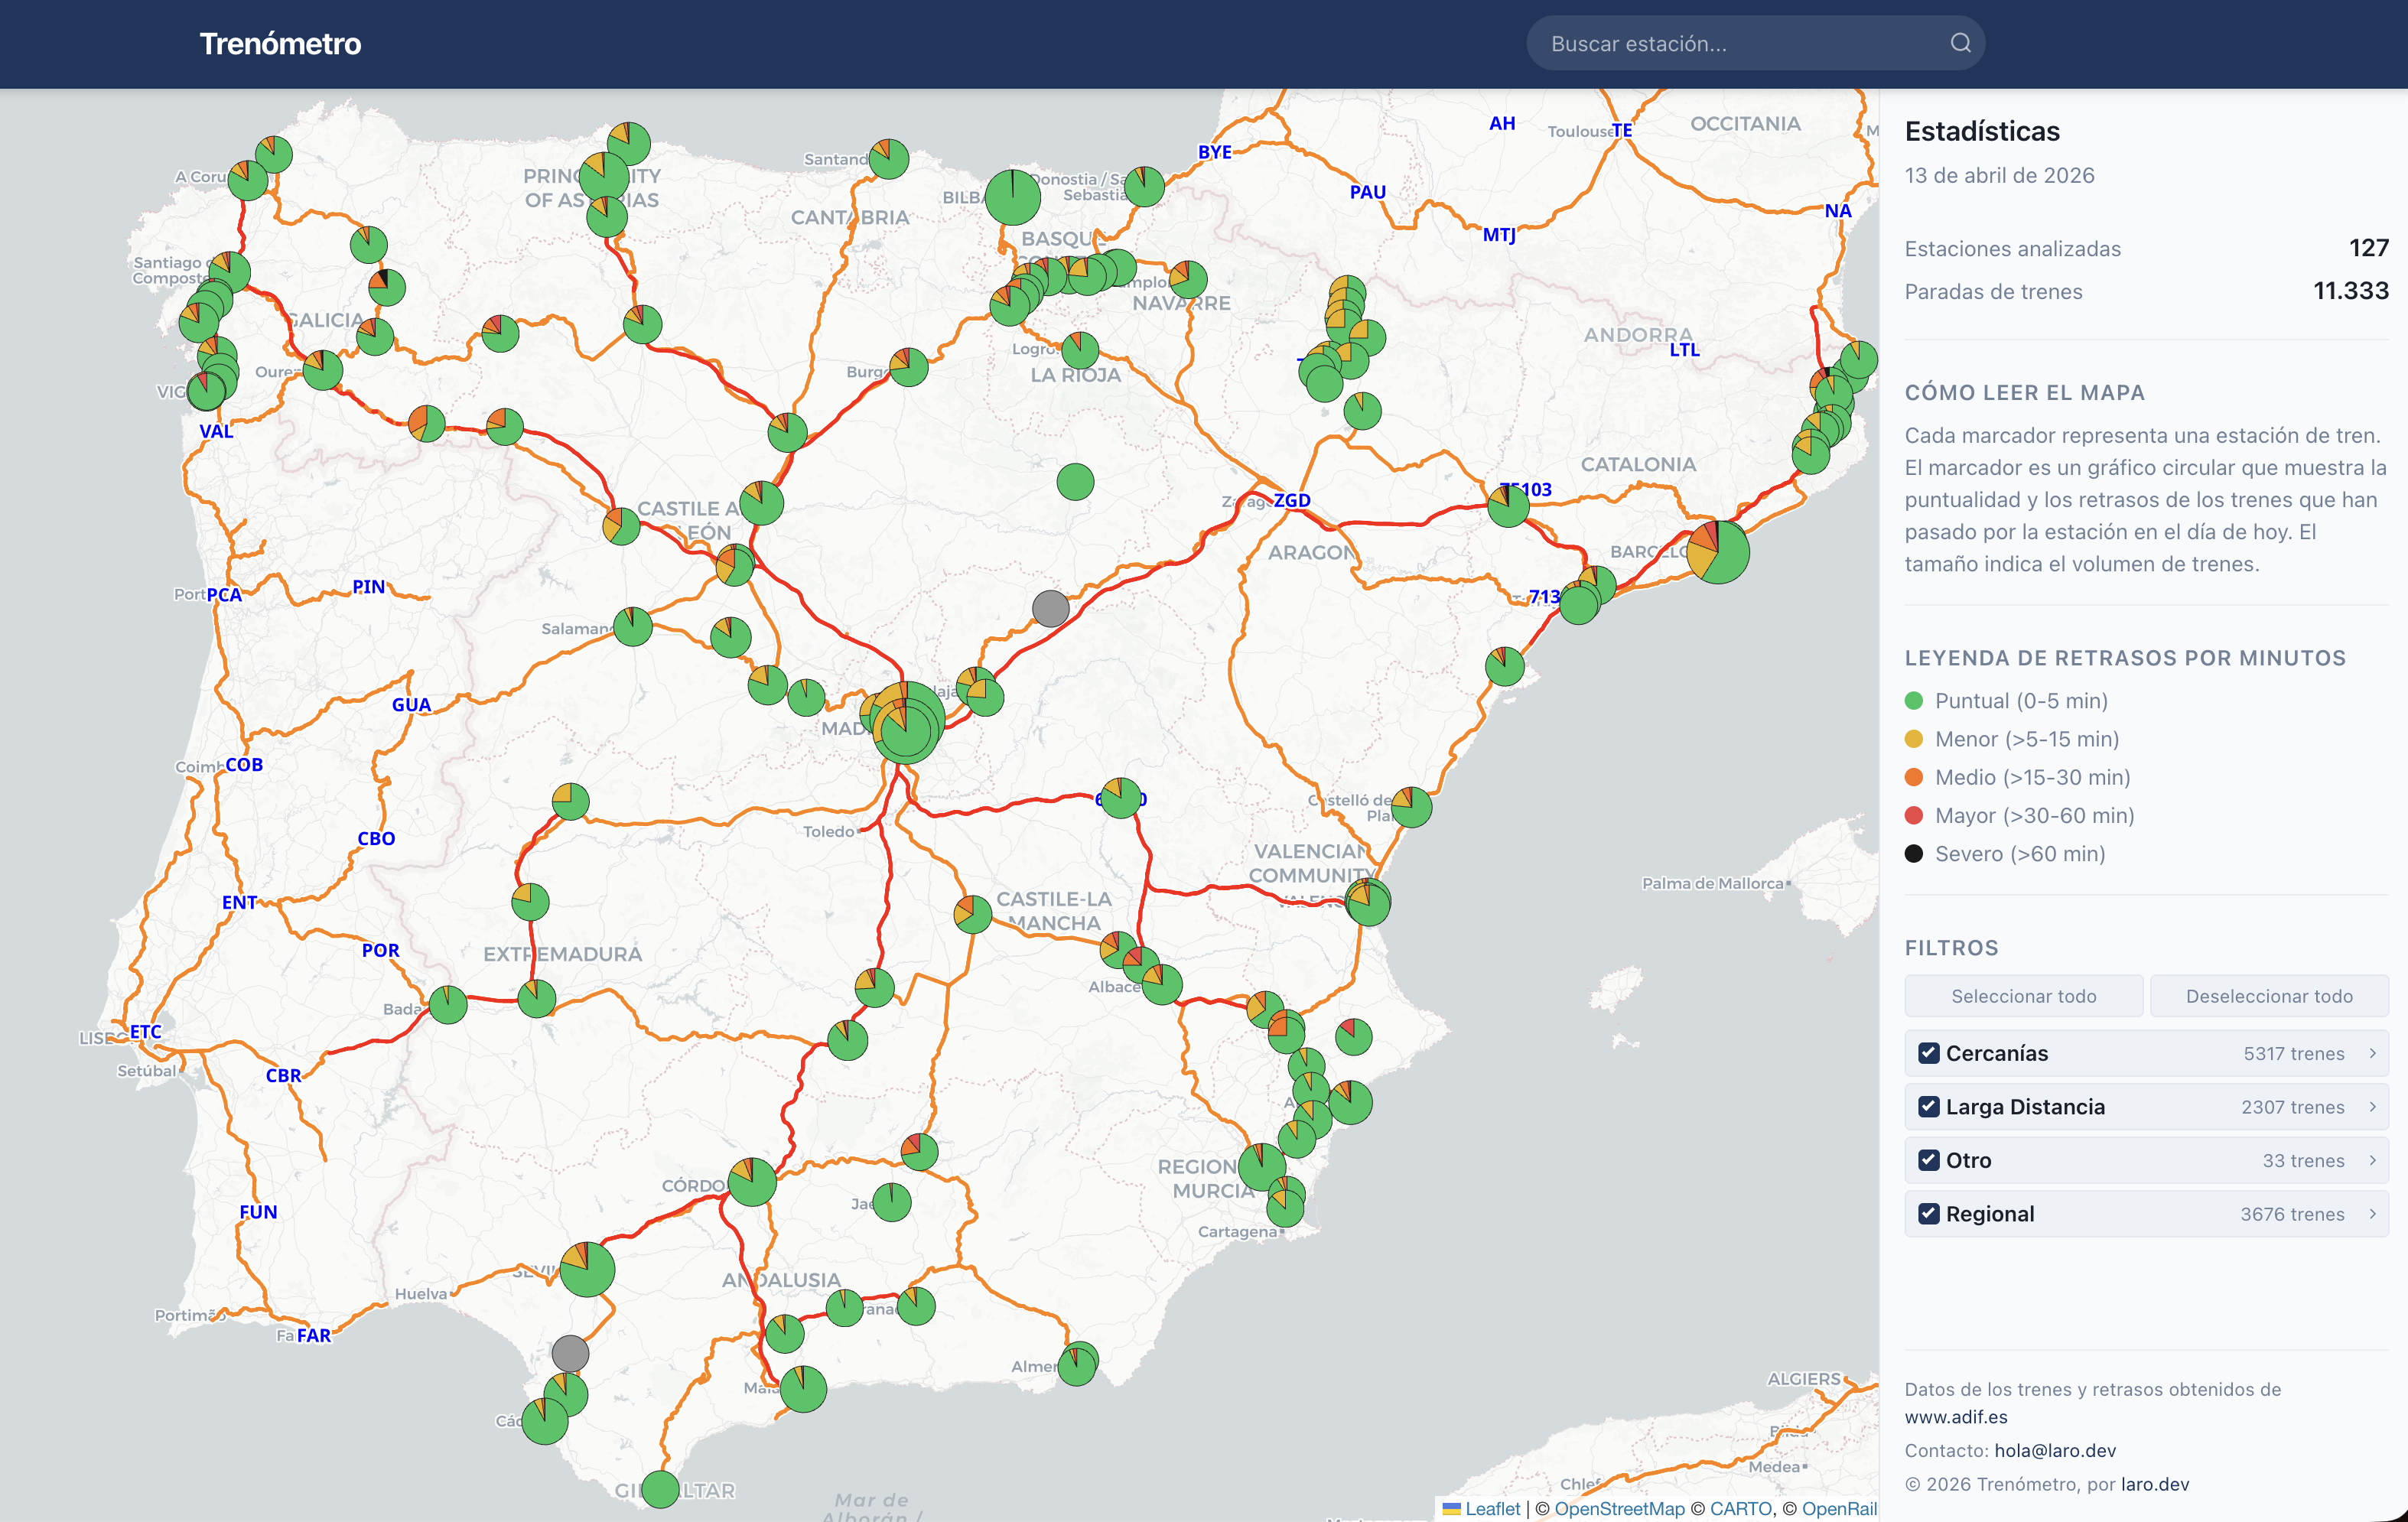2408x1522 pixels.
Task: Click the gray marker northeast of Madrid
Action: click(x=1050, y=608)
